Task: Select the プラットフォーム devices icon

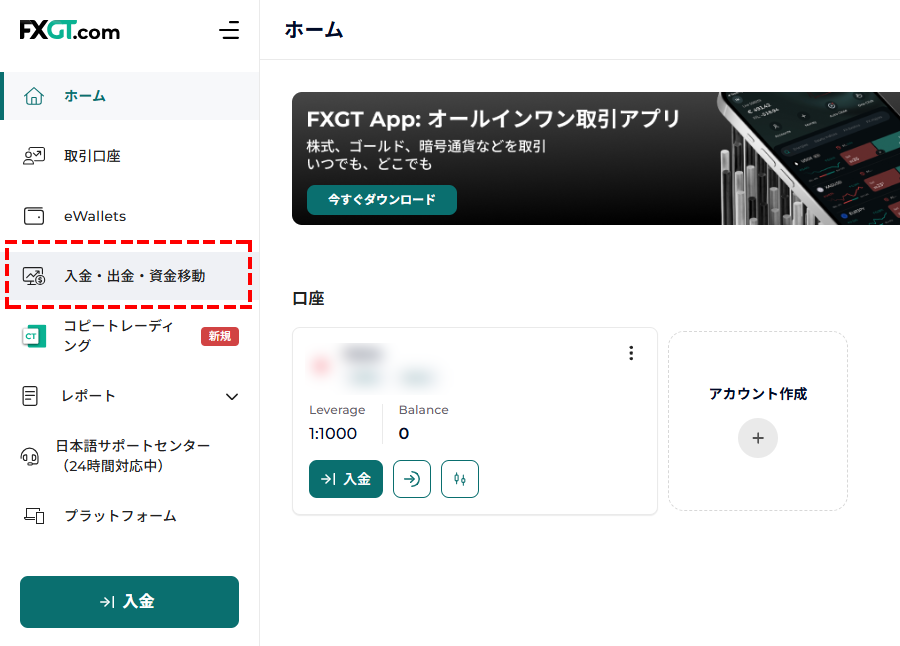Action: [x=32, y=516]
